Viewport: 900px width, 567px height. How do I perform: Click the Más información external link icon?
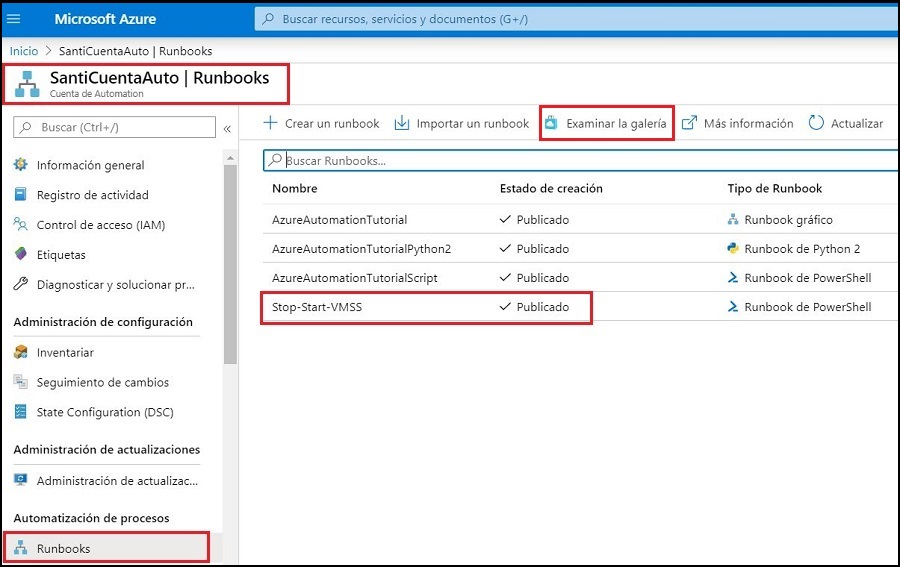[689, 123]
